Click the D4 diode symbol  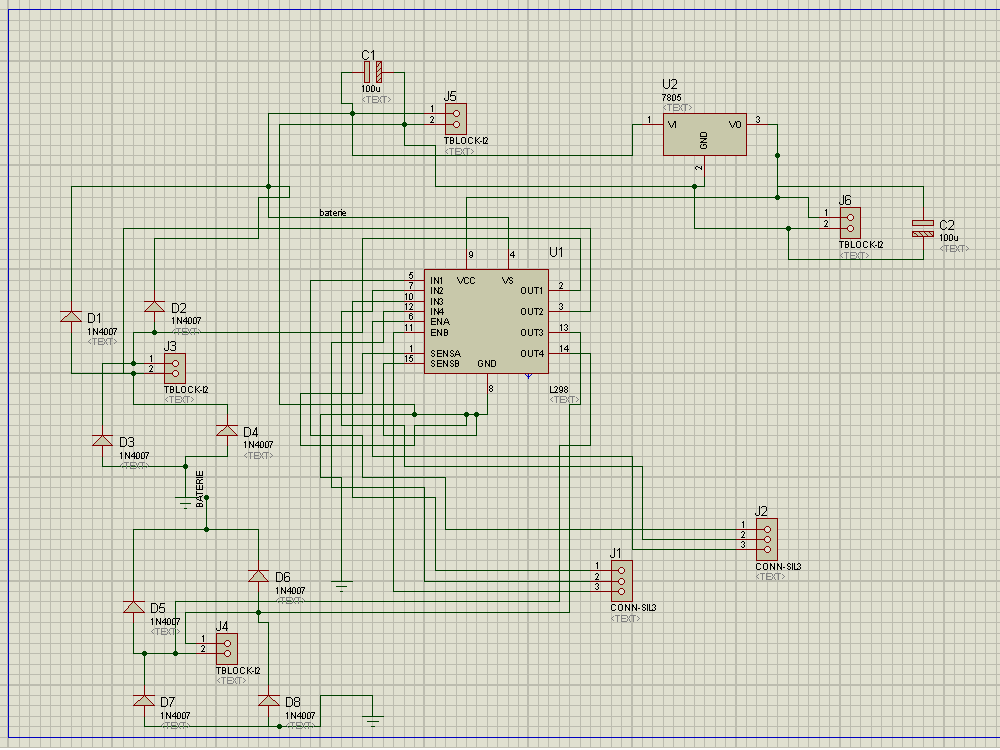coord(227,430)
